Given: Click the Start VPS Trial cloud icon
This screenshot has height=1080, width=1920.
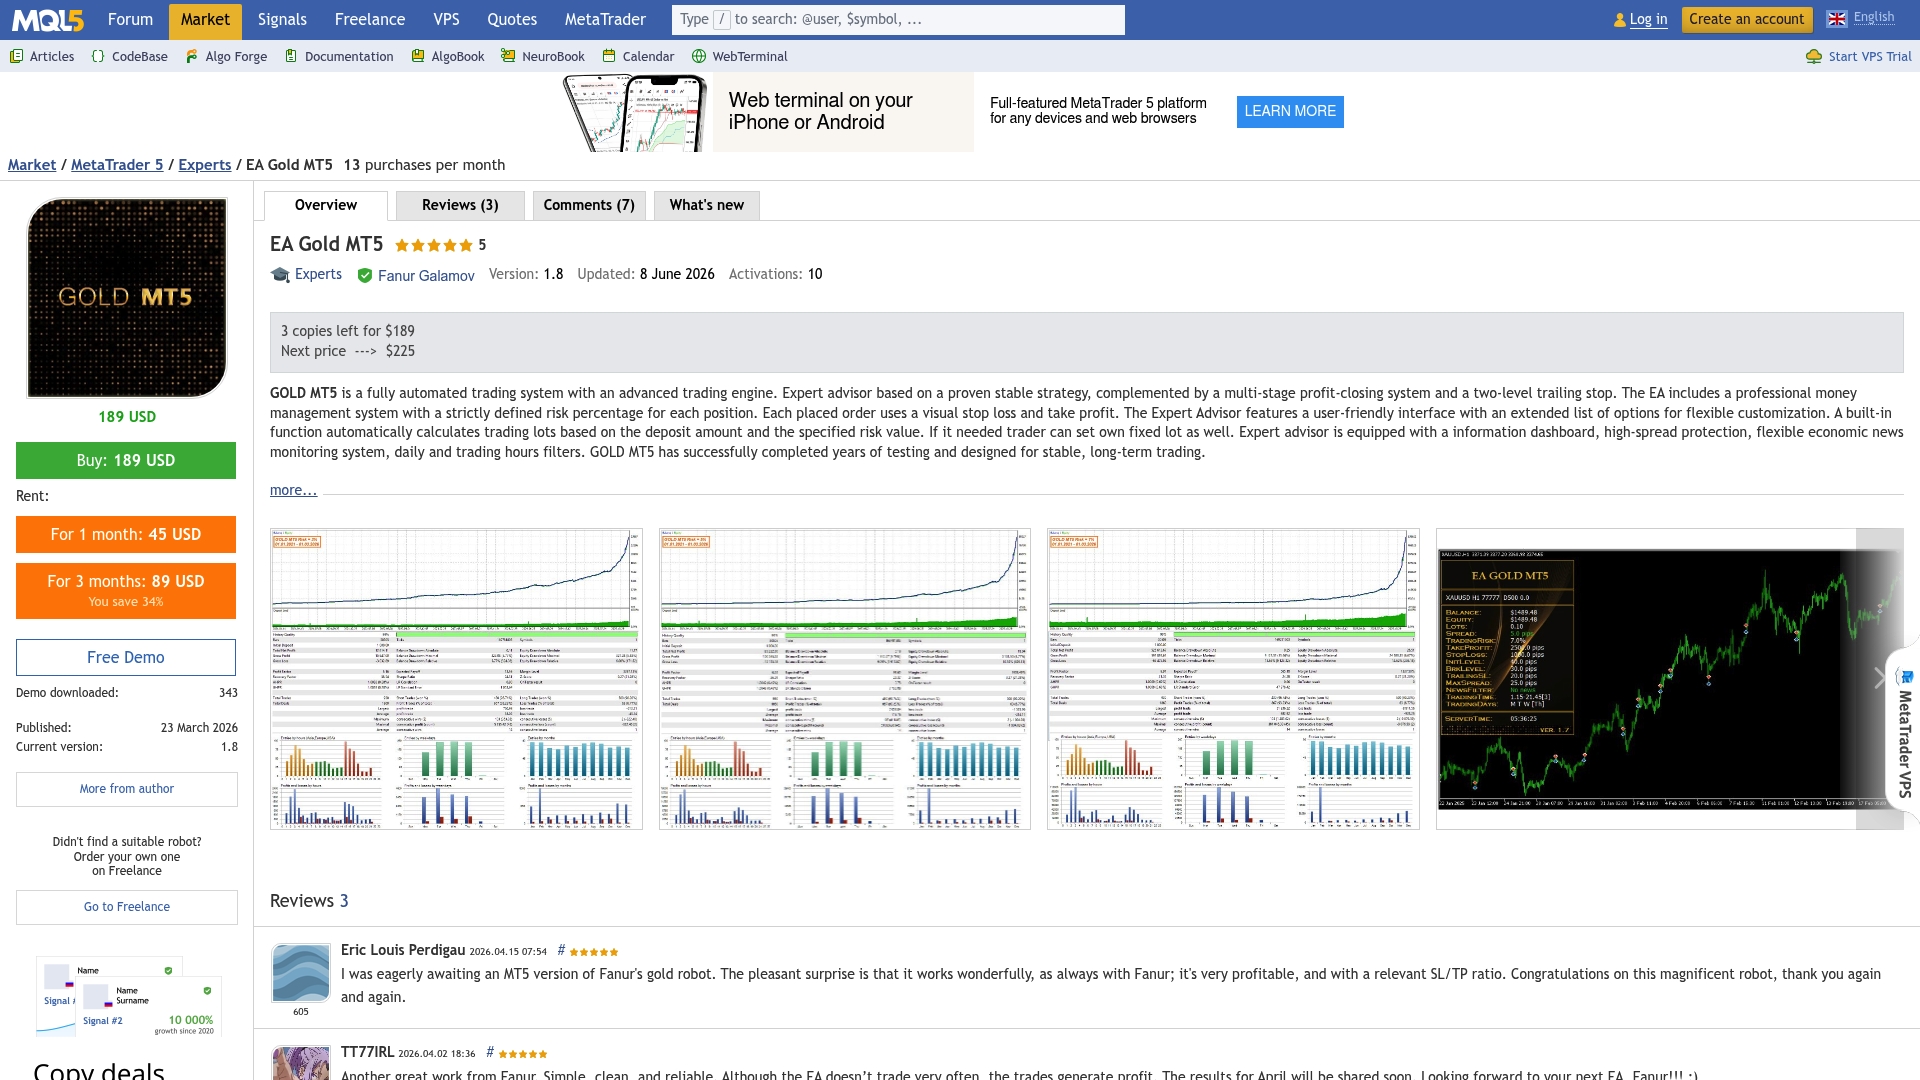Looking at the screenshot, I should point(1814,57).
